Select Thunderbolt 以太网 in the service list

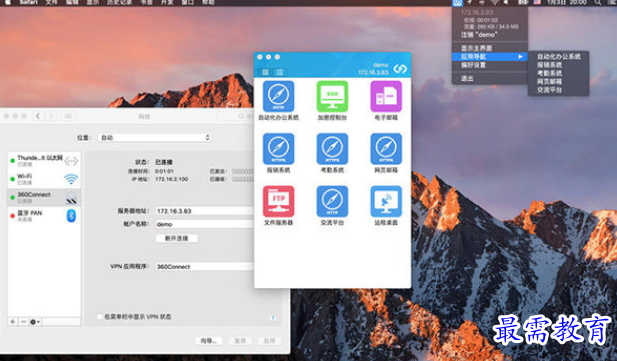44,161
